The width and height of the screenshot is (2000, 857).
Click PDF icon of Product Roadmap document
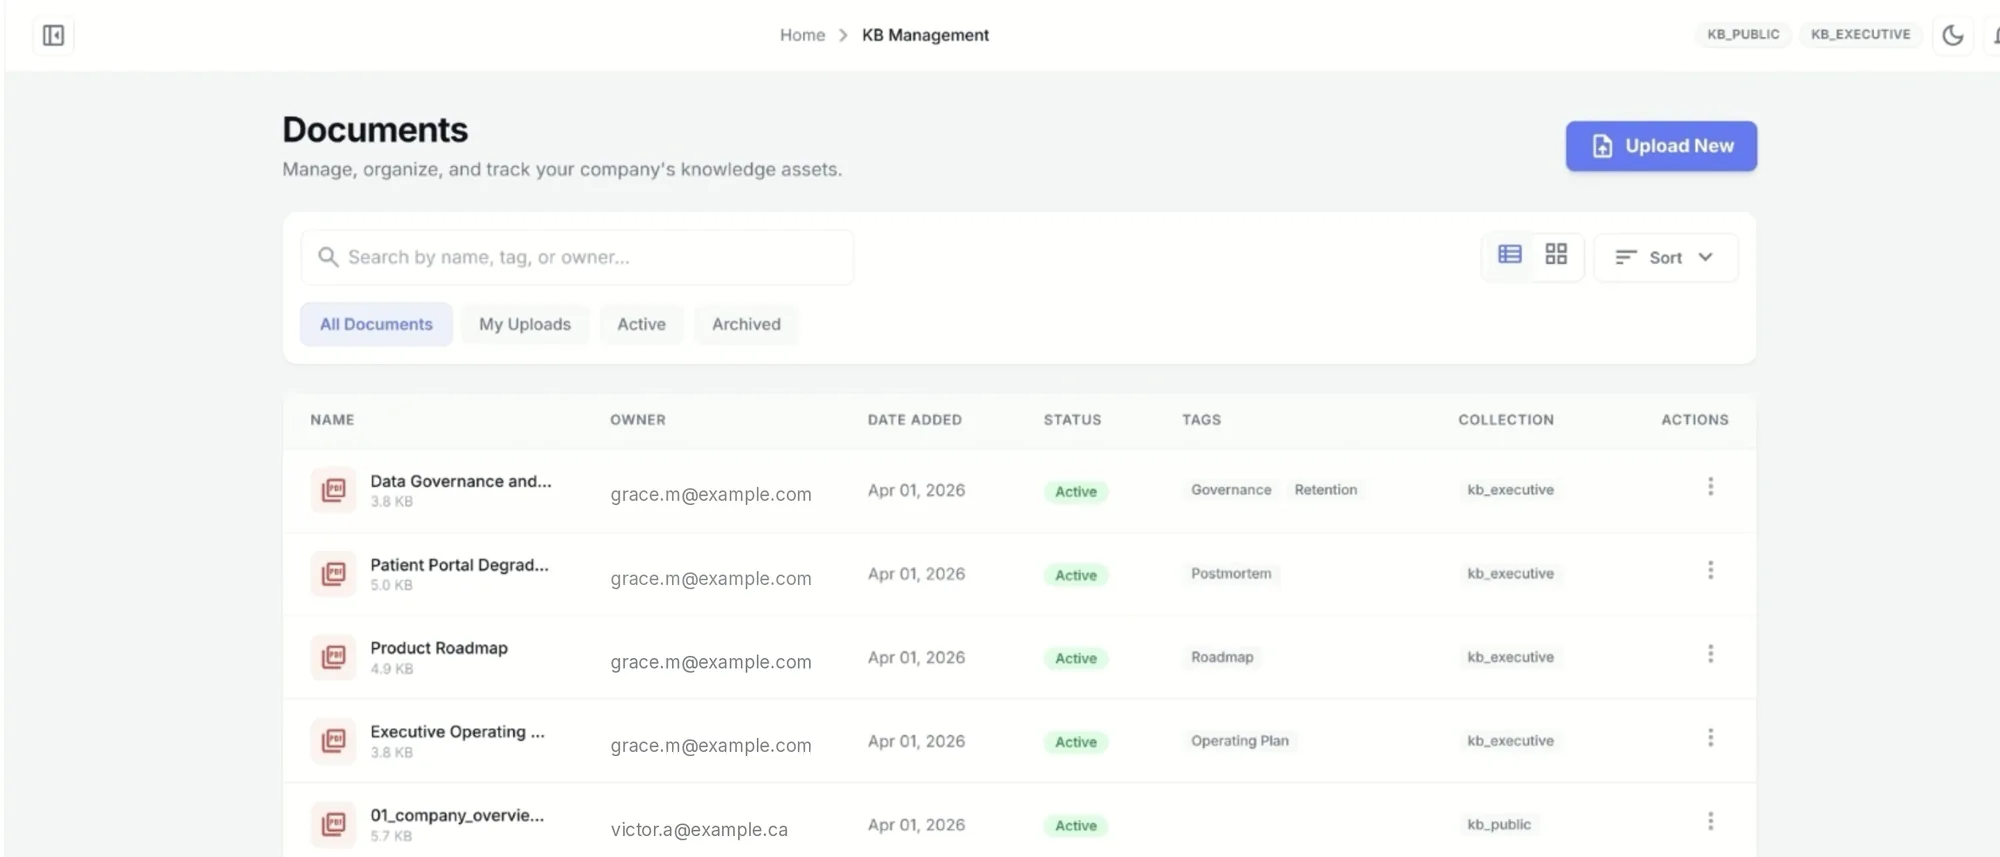pyautogui.click(x=333, y=657)
